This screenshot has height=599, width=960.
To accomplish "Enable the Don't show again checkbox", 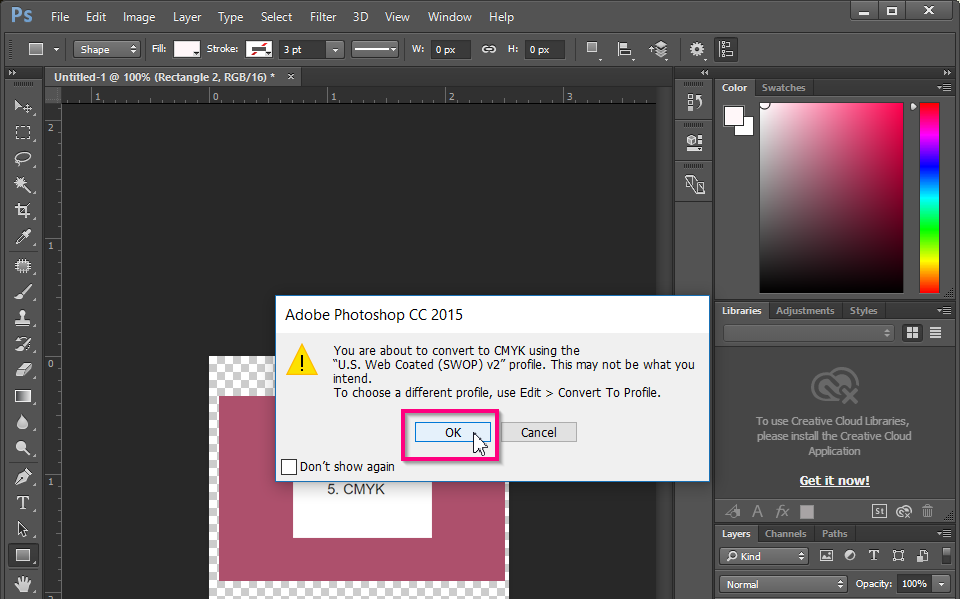I will [x=289, y=466].
